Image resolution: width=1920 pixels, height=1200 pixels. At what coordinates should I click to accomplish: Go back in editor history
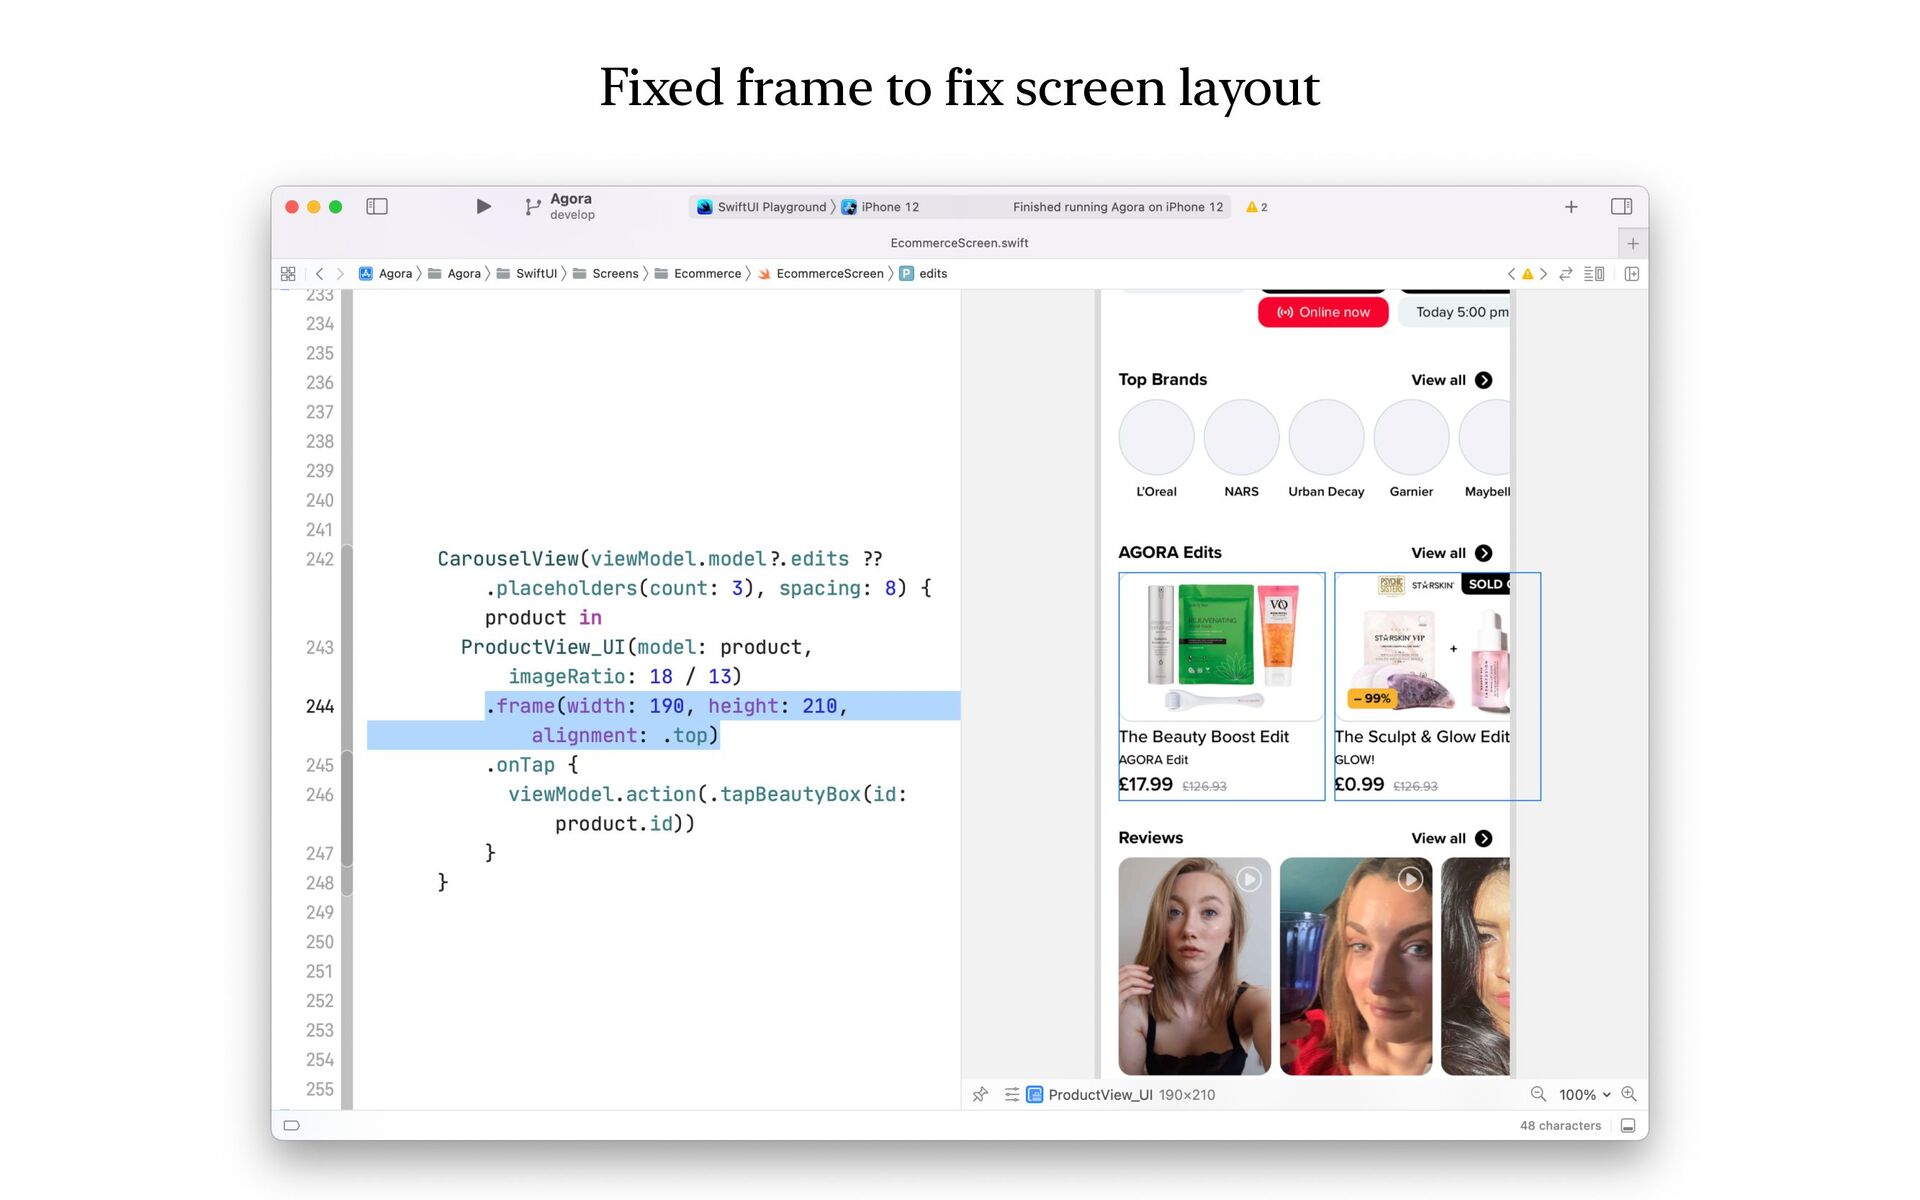tap(319, 273)
